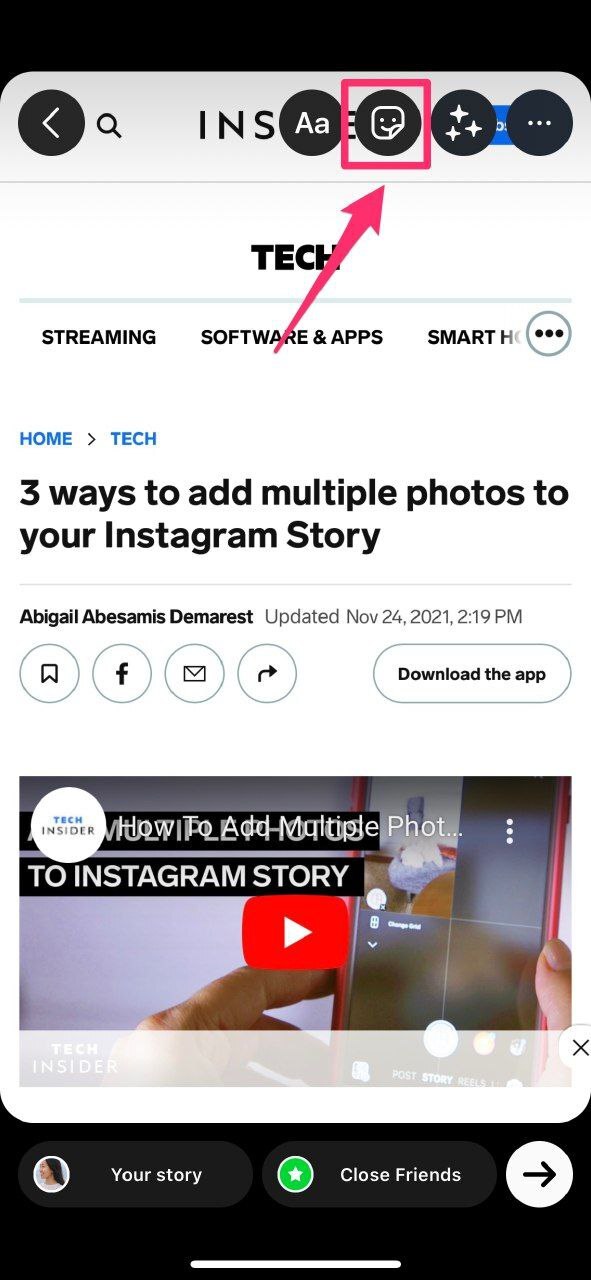The height and width of the screenshot is (1280, 591).
Task: Open the sparkle effects icon
Action: coord(464,123)
